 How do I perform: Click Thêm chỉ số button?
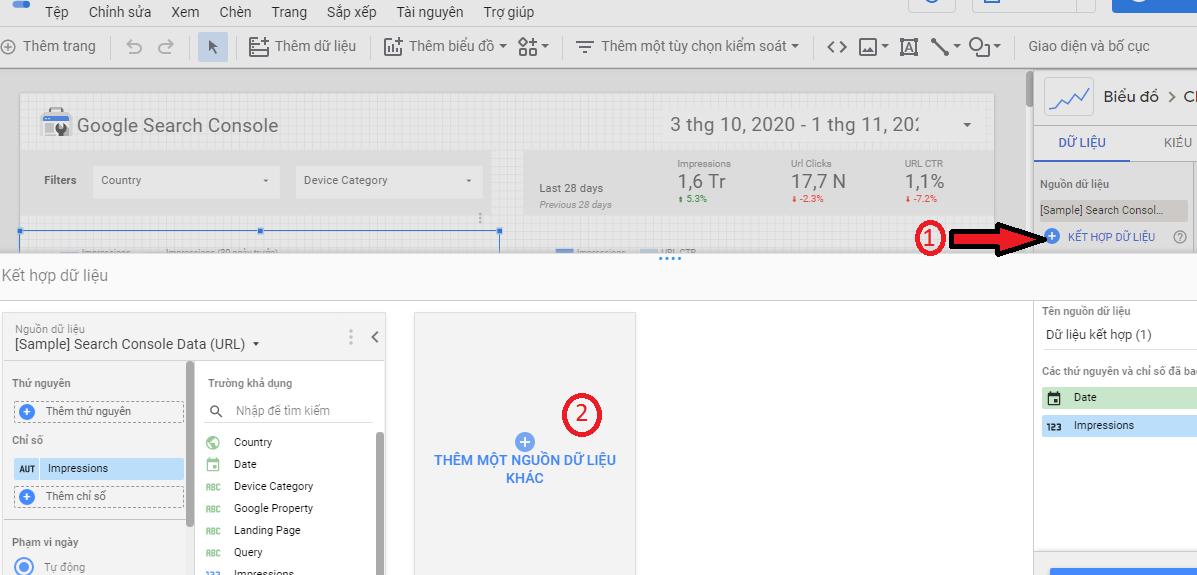[98, 497]
